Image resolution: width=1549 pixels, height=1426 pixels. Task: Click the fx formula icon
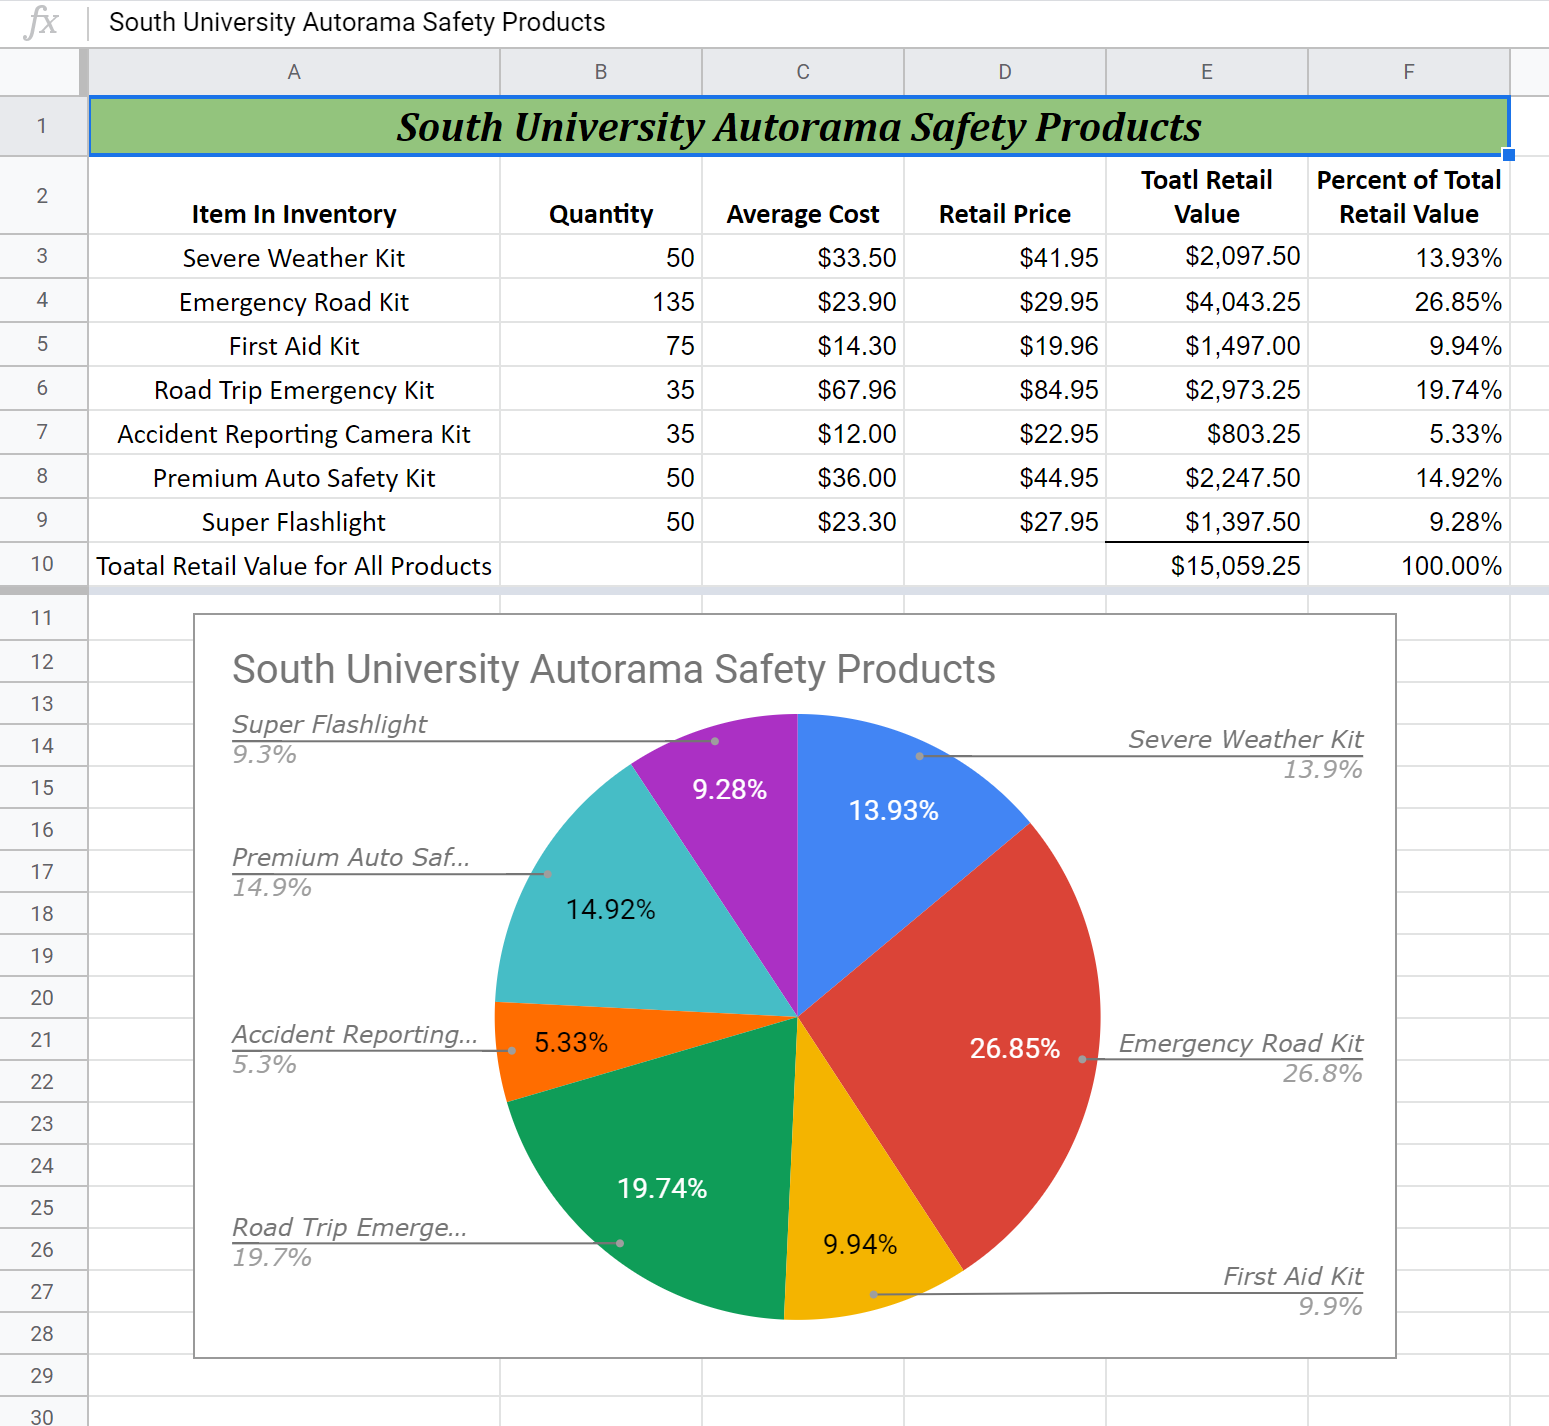(x=41, y=22)
